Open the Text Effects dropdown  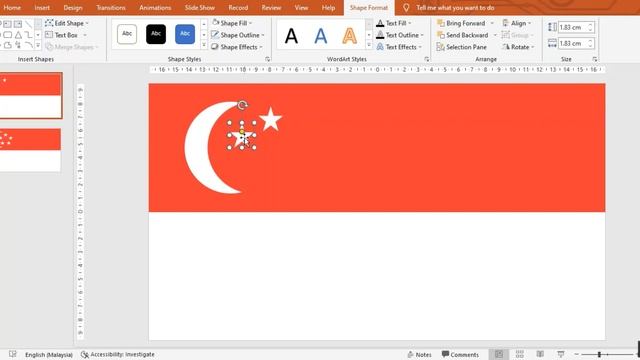tap(399, 47)
